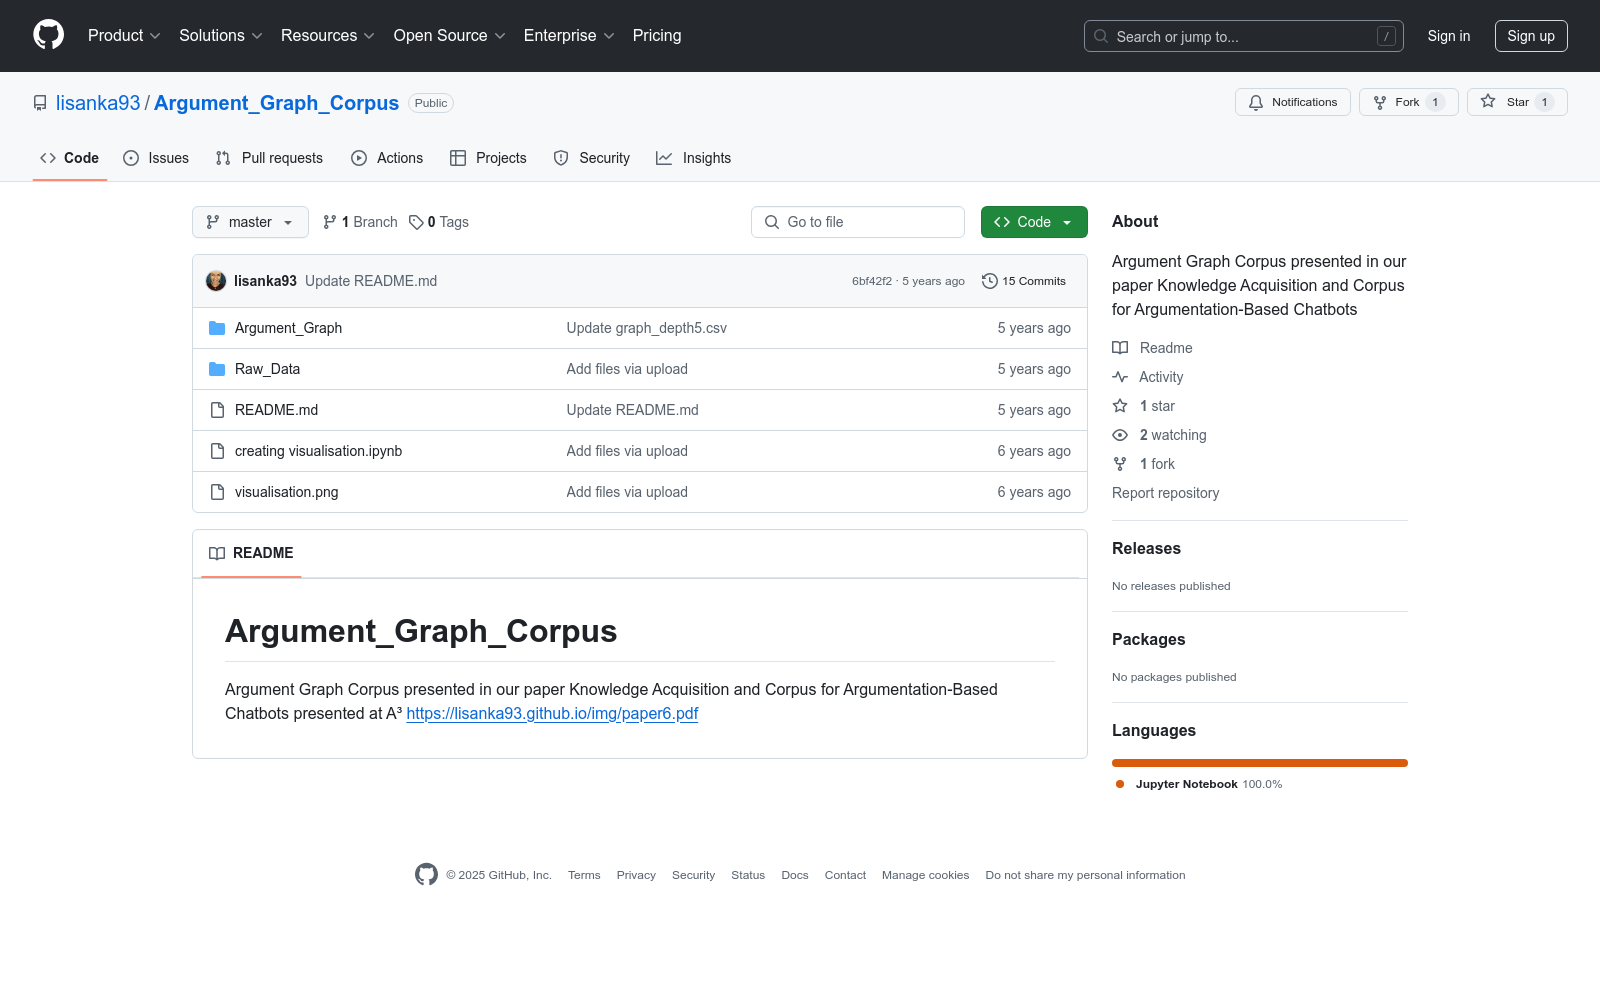The image size is (1600, 1000).
Task: Click the Fork icon button
Action: 1380,102
